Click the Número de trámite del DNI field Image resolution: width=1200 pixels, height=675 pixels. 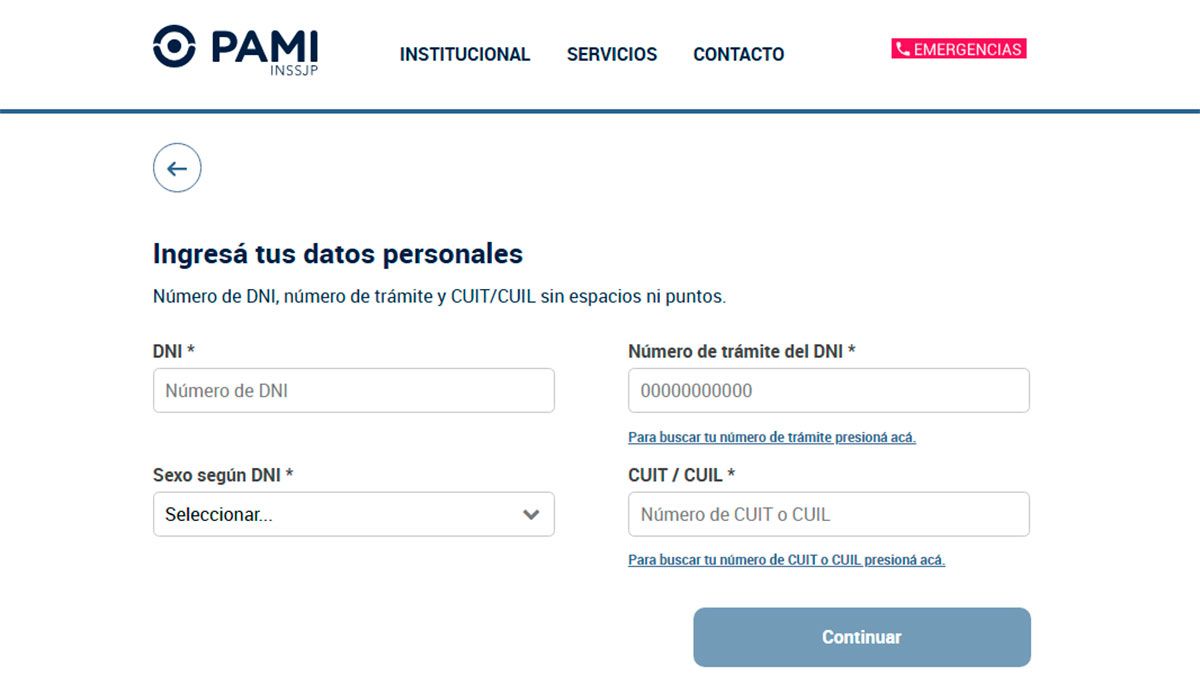(x=828, y=391)
